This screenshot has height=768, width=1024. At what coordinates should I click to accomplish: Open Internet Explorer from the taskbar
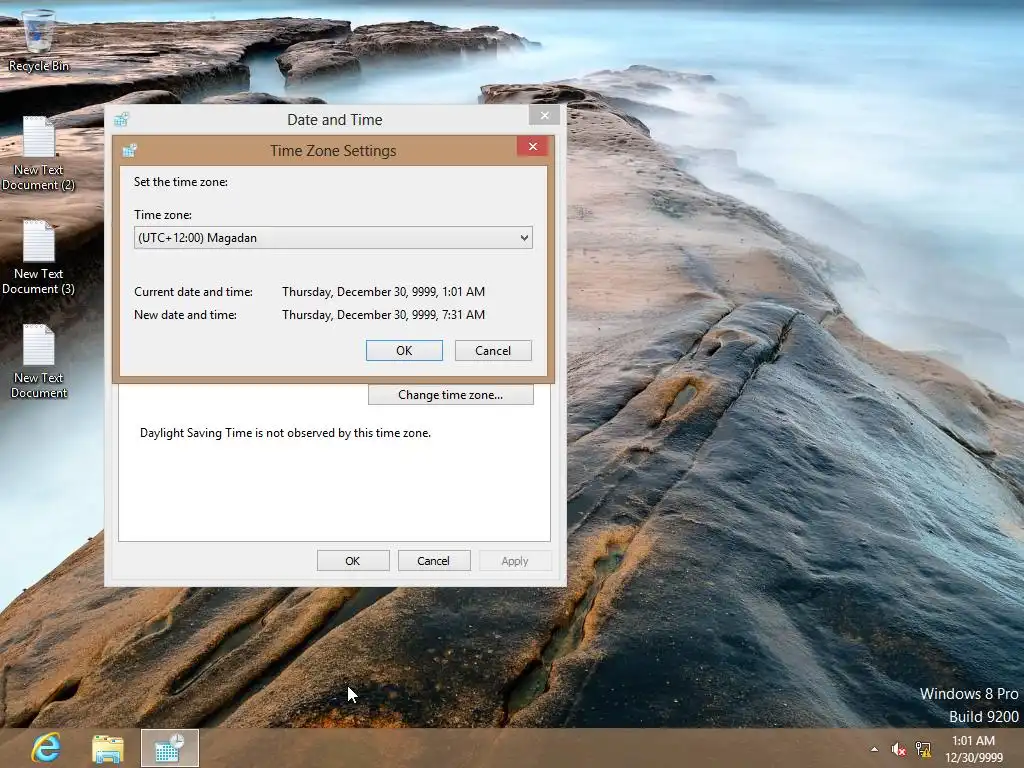coord(46,748)
